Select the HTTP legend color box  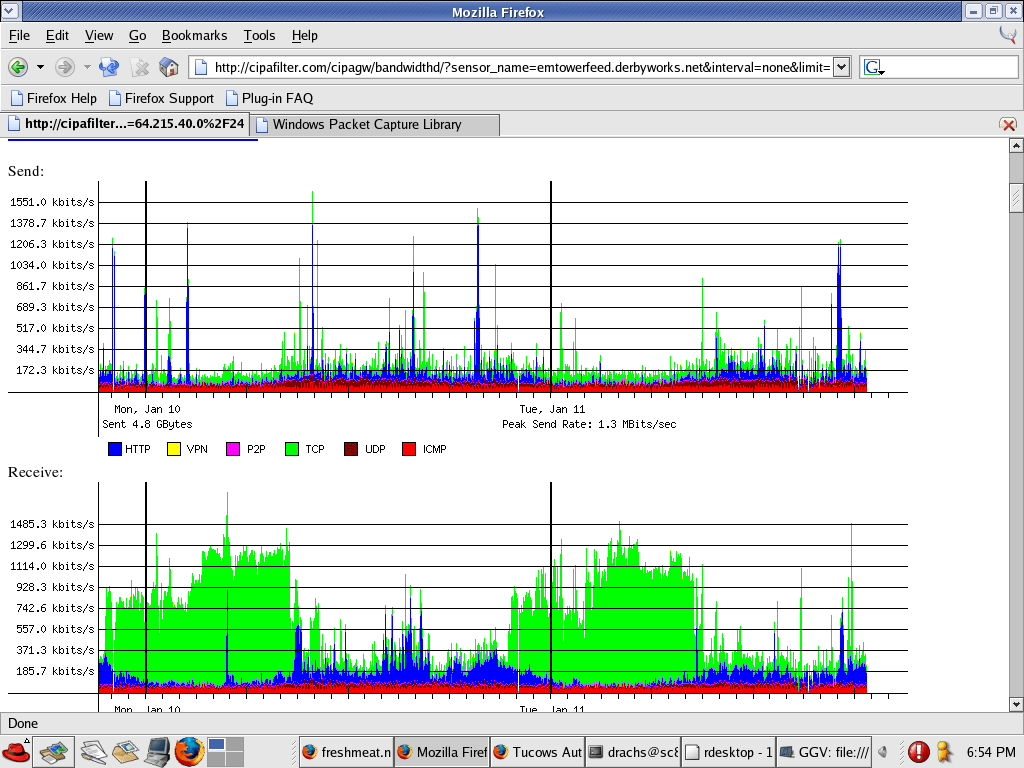pos(115,448)
